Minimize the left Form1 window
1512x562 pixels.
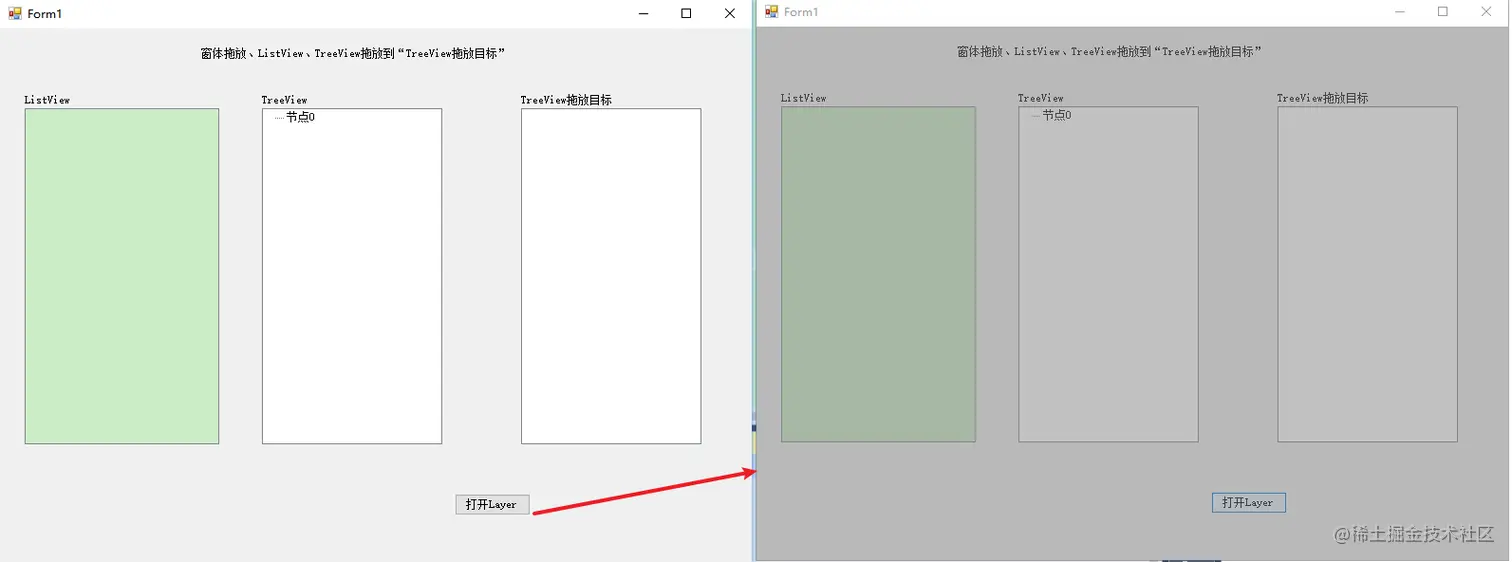pyautogui.click(x=644, y=13)
